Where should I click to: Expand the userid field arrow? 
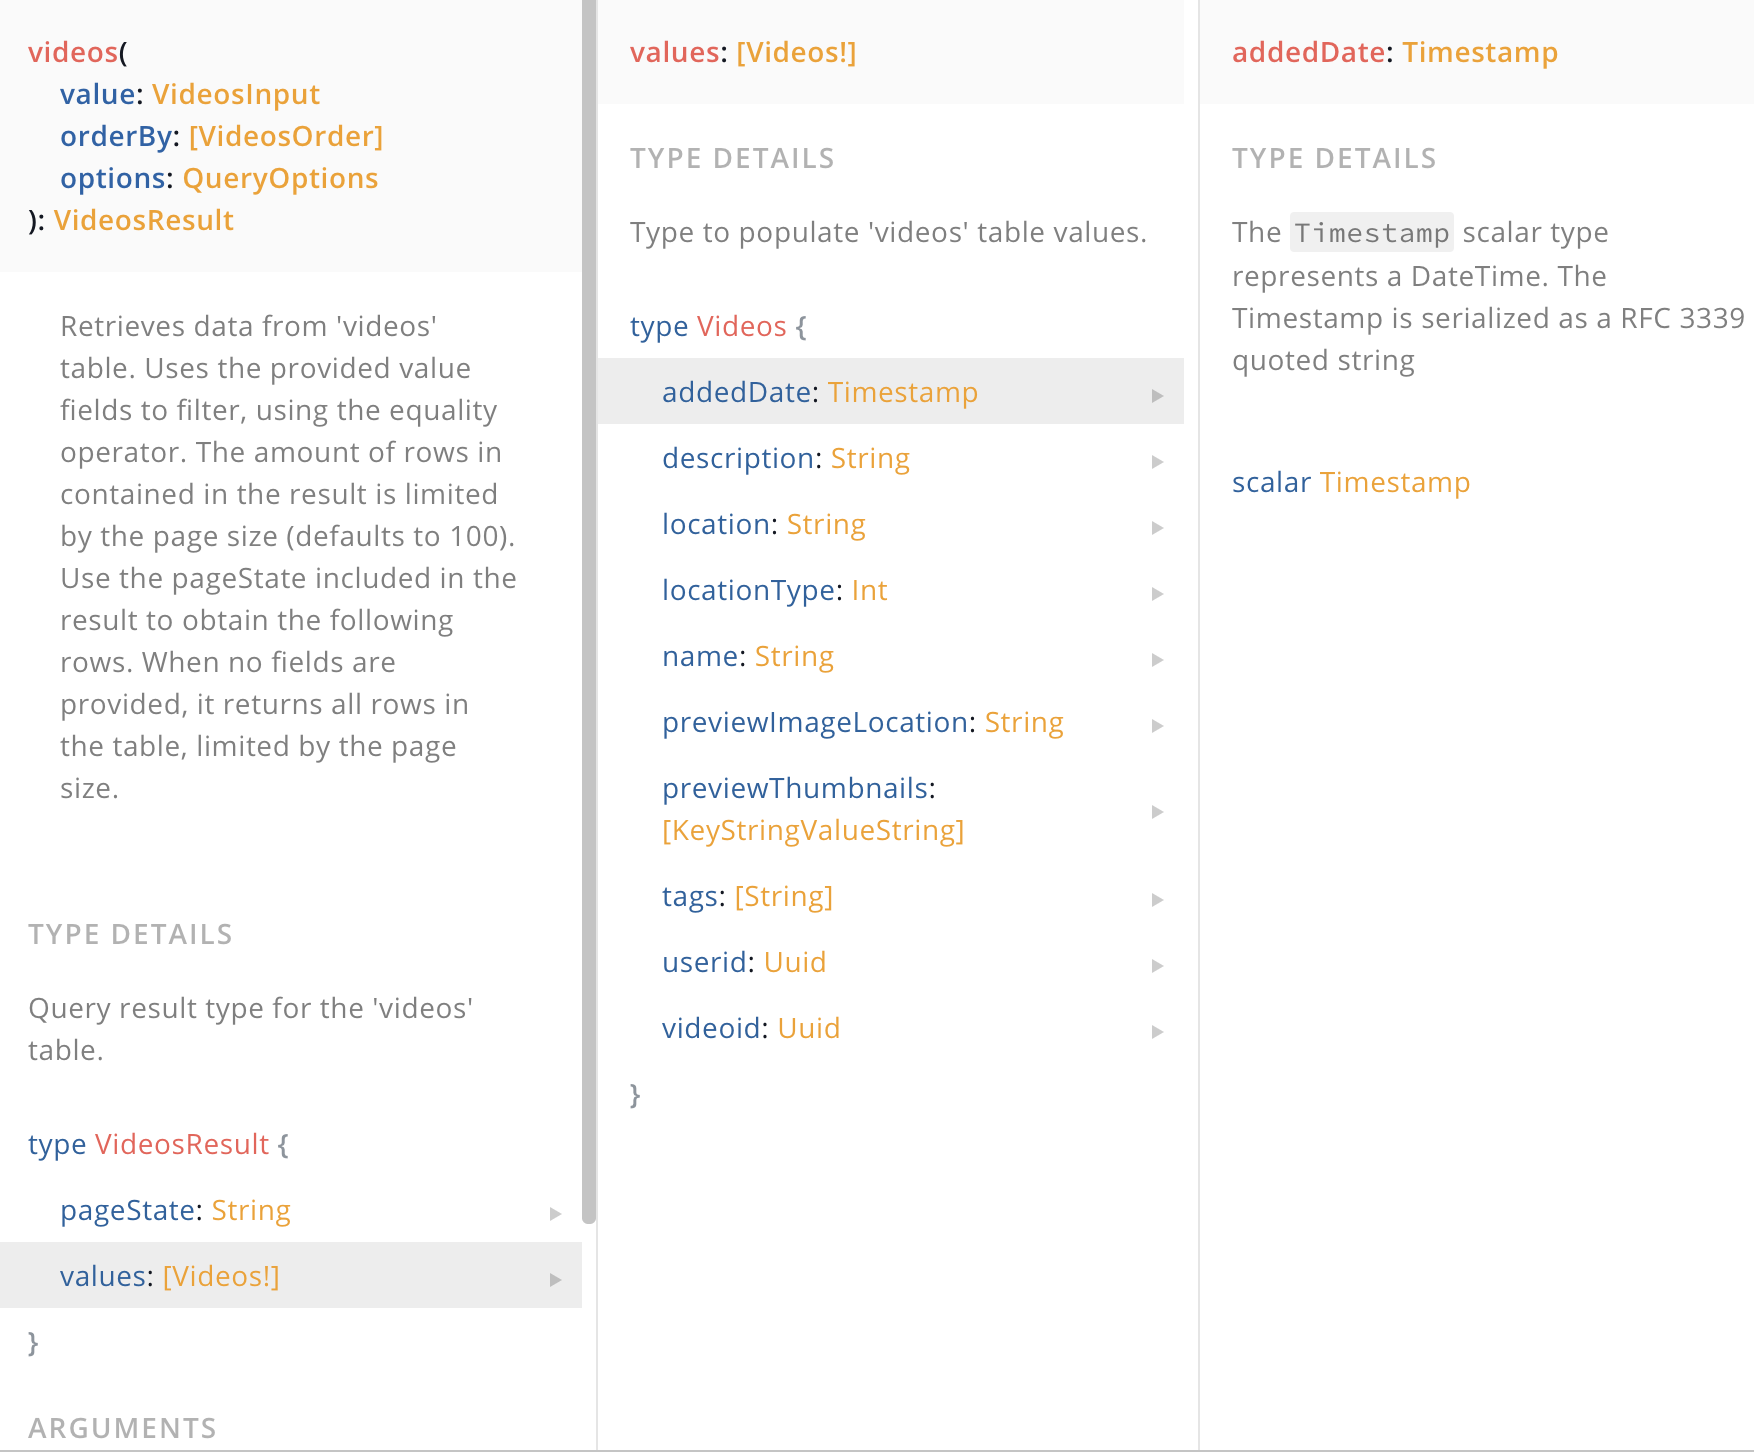(1157, 965)
